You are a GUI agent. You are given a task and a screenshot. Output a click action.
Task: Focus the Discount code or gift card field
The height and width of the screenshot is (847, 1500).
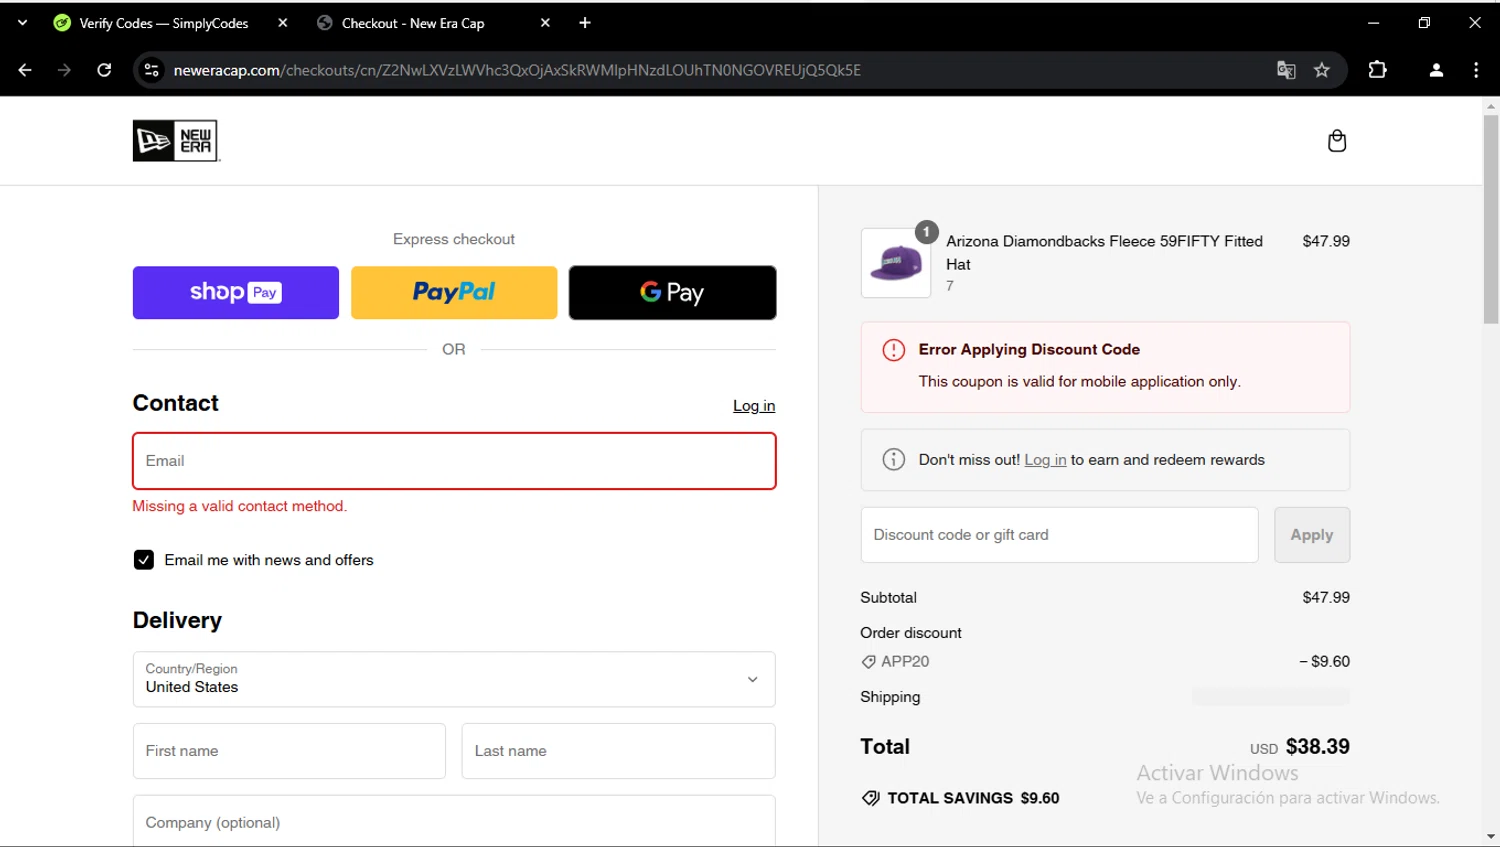point(1059,535)
